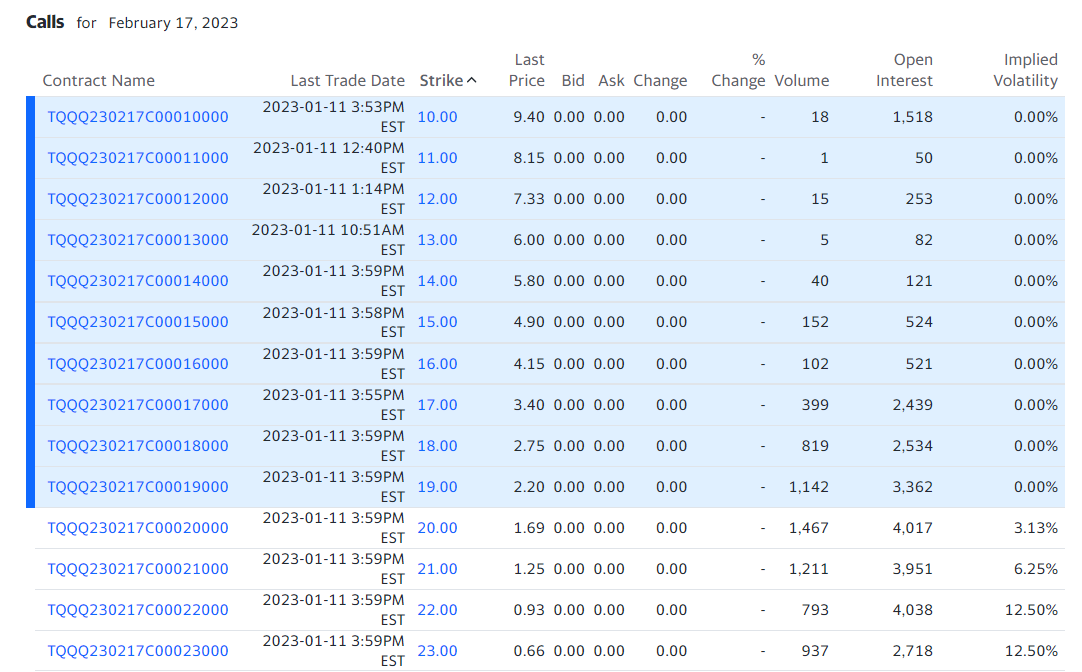Select the 17.00 strike link

pos(437,405)
